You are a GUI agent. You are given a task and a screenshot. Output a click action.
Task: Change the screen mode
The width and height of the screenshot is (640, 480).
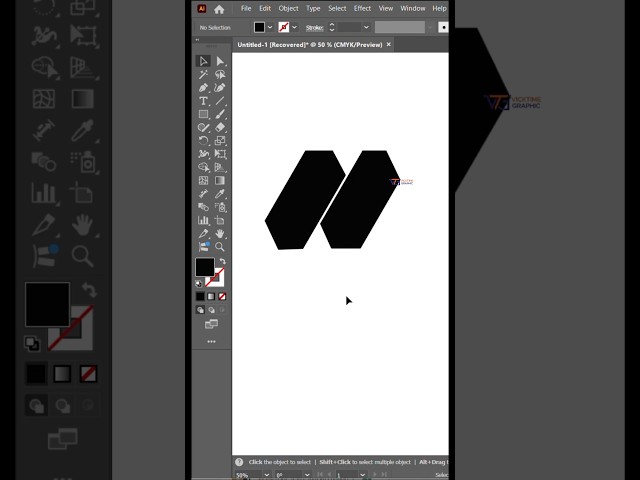click(x=211, y=324)
